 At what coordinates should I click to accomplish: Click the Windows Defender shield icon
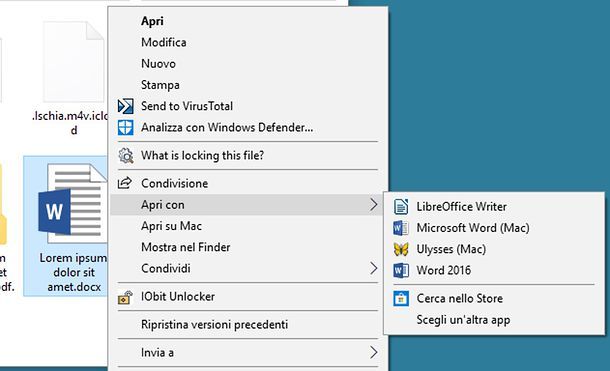pyautogui.click(x=125, y=127)
